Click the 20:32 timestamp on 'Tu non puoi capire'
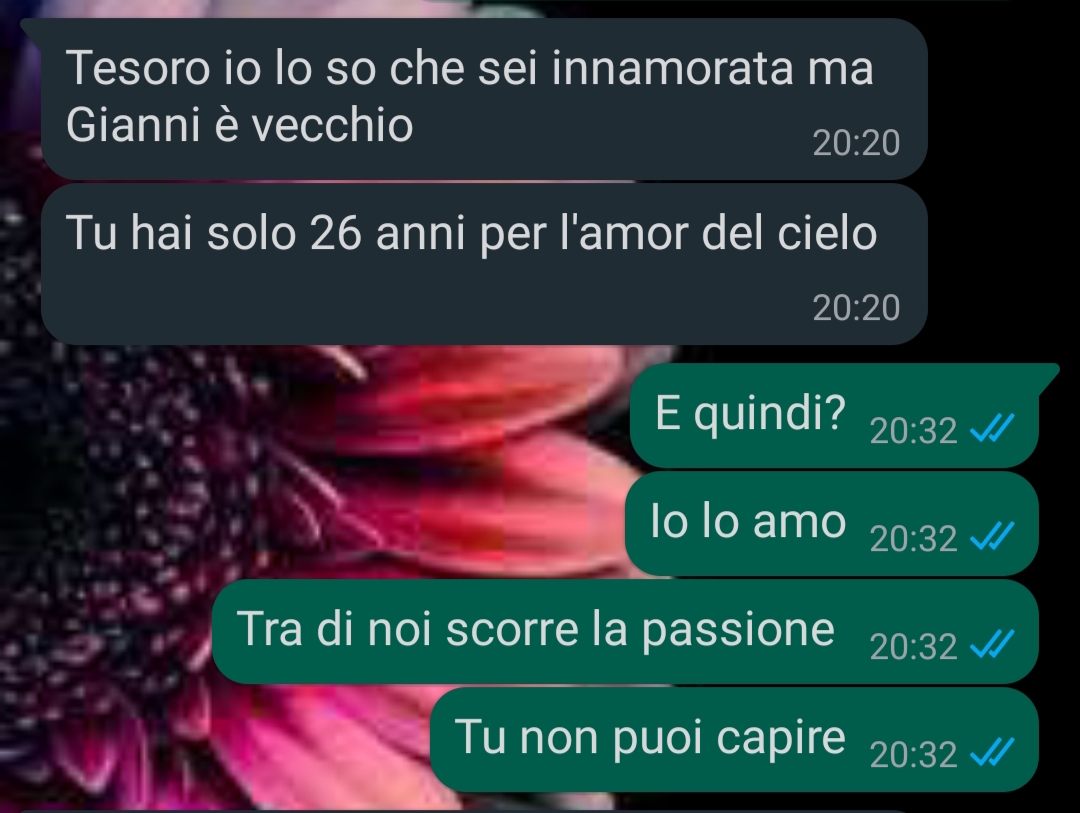Viewport: 1080px width, 813px height. pos(913,755)
